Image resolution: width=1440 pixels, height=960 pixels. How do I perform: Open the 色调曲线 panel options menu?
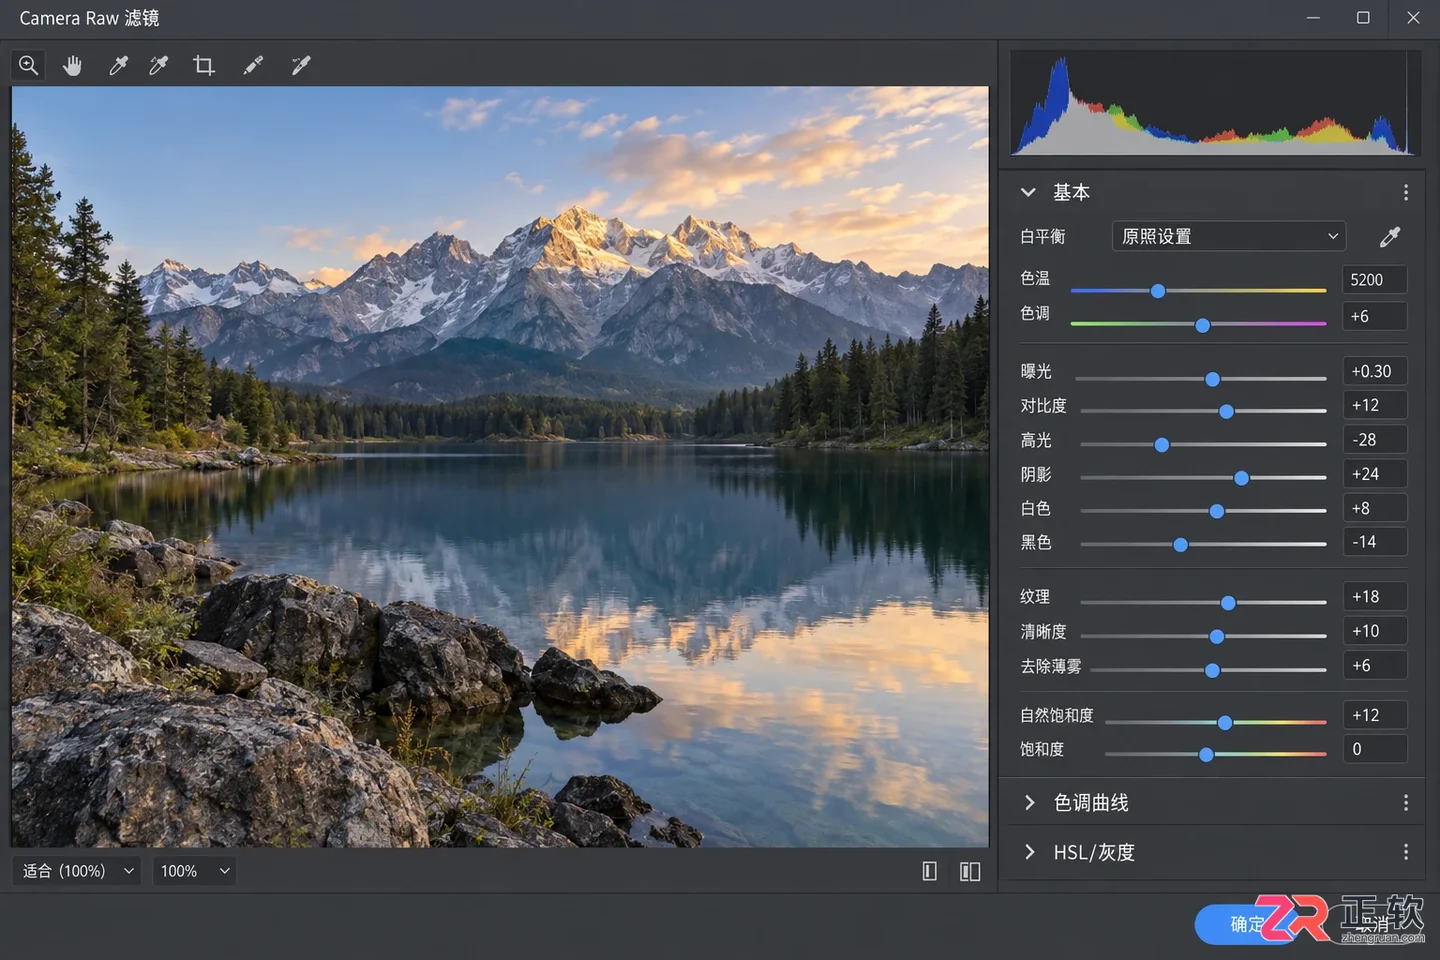(x=1406, y=803)
